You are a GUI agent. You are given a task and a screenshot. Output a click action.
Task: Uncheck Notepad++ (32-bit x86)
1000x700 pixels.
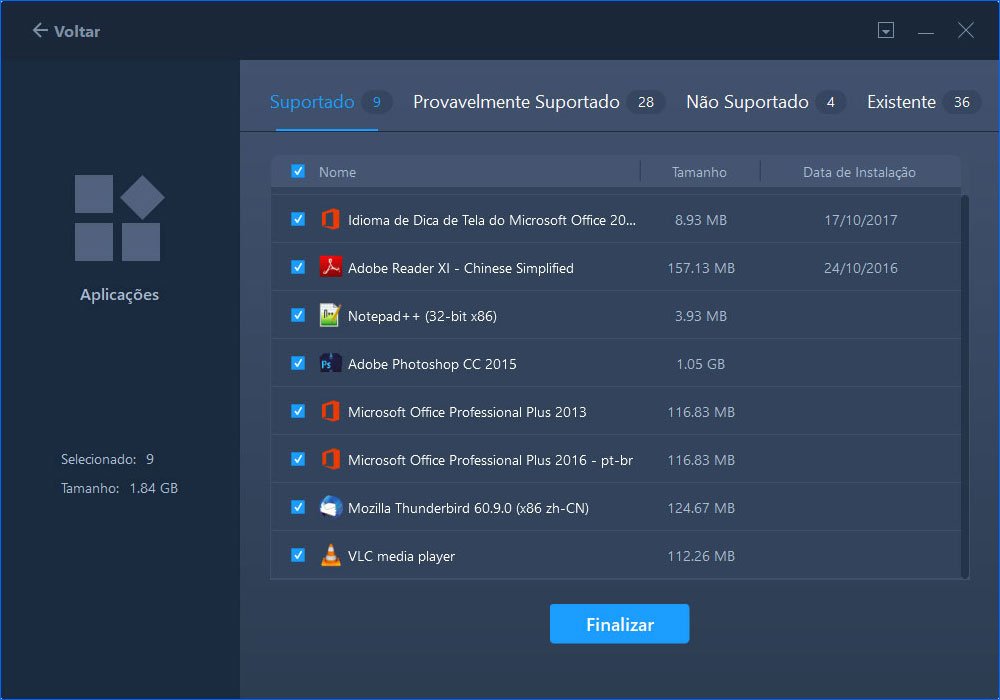pyautogui.click(x=298, y=315)
